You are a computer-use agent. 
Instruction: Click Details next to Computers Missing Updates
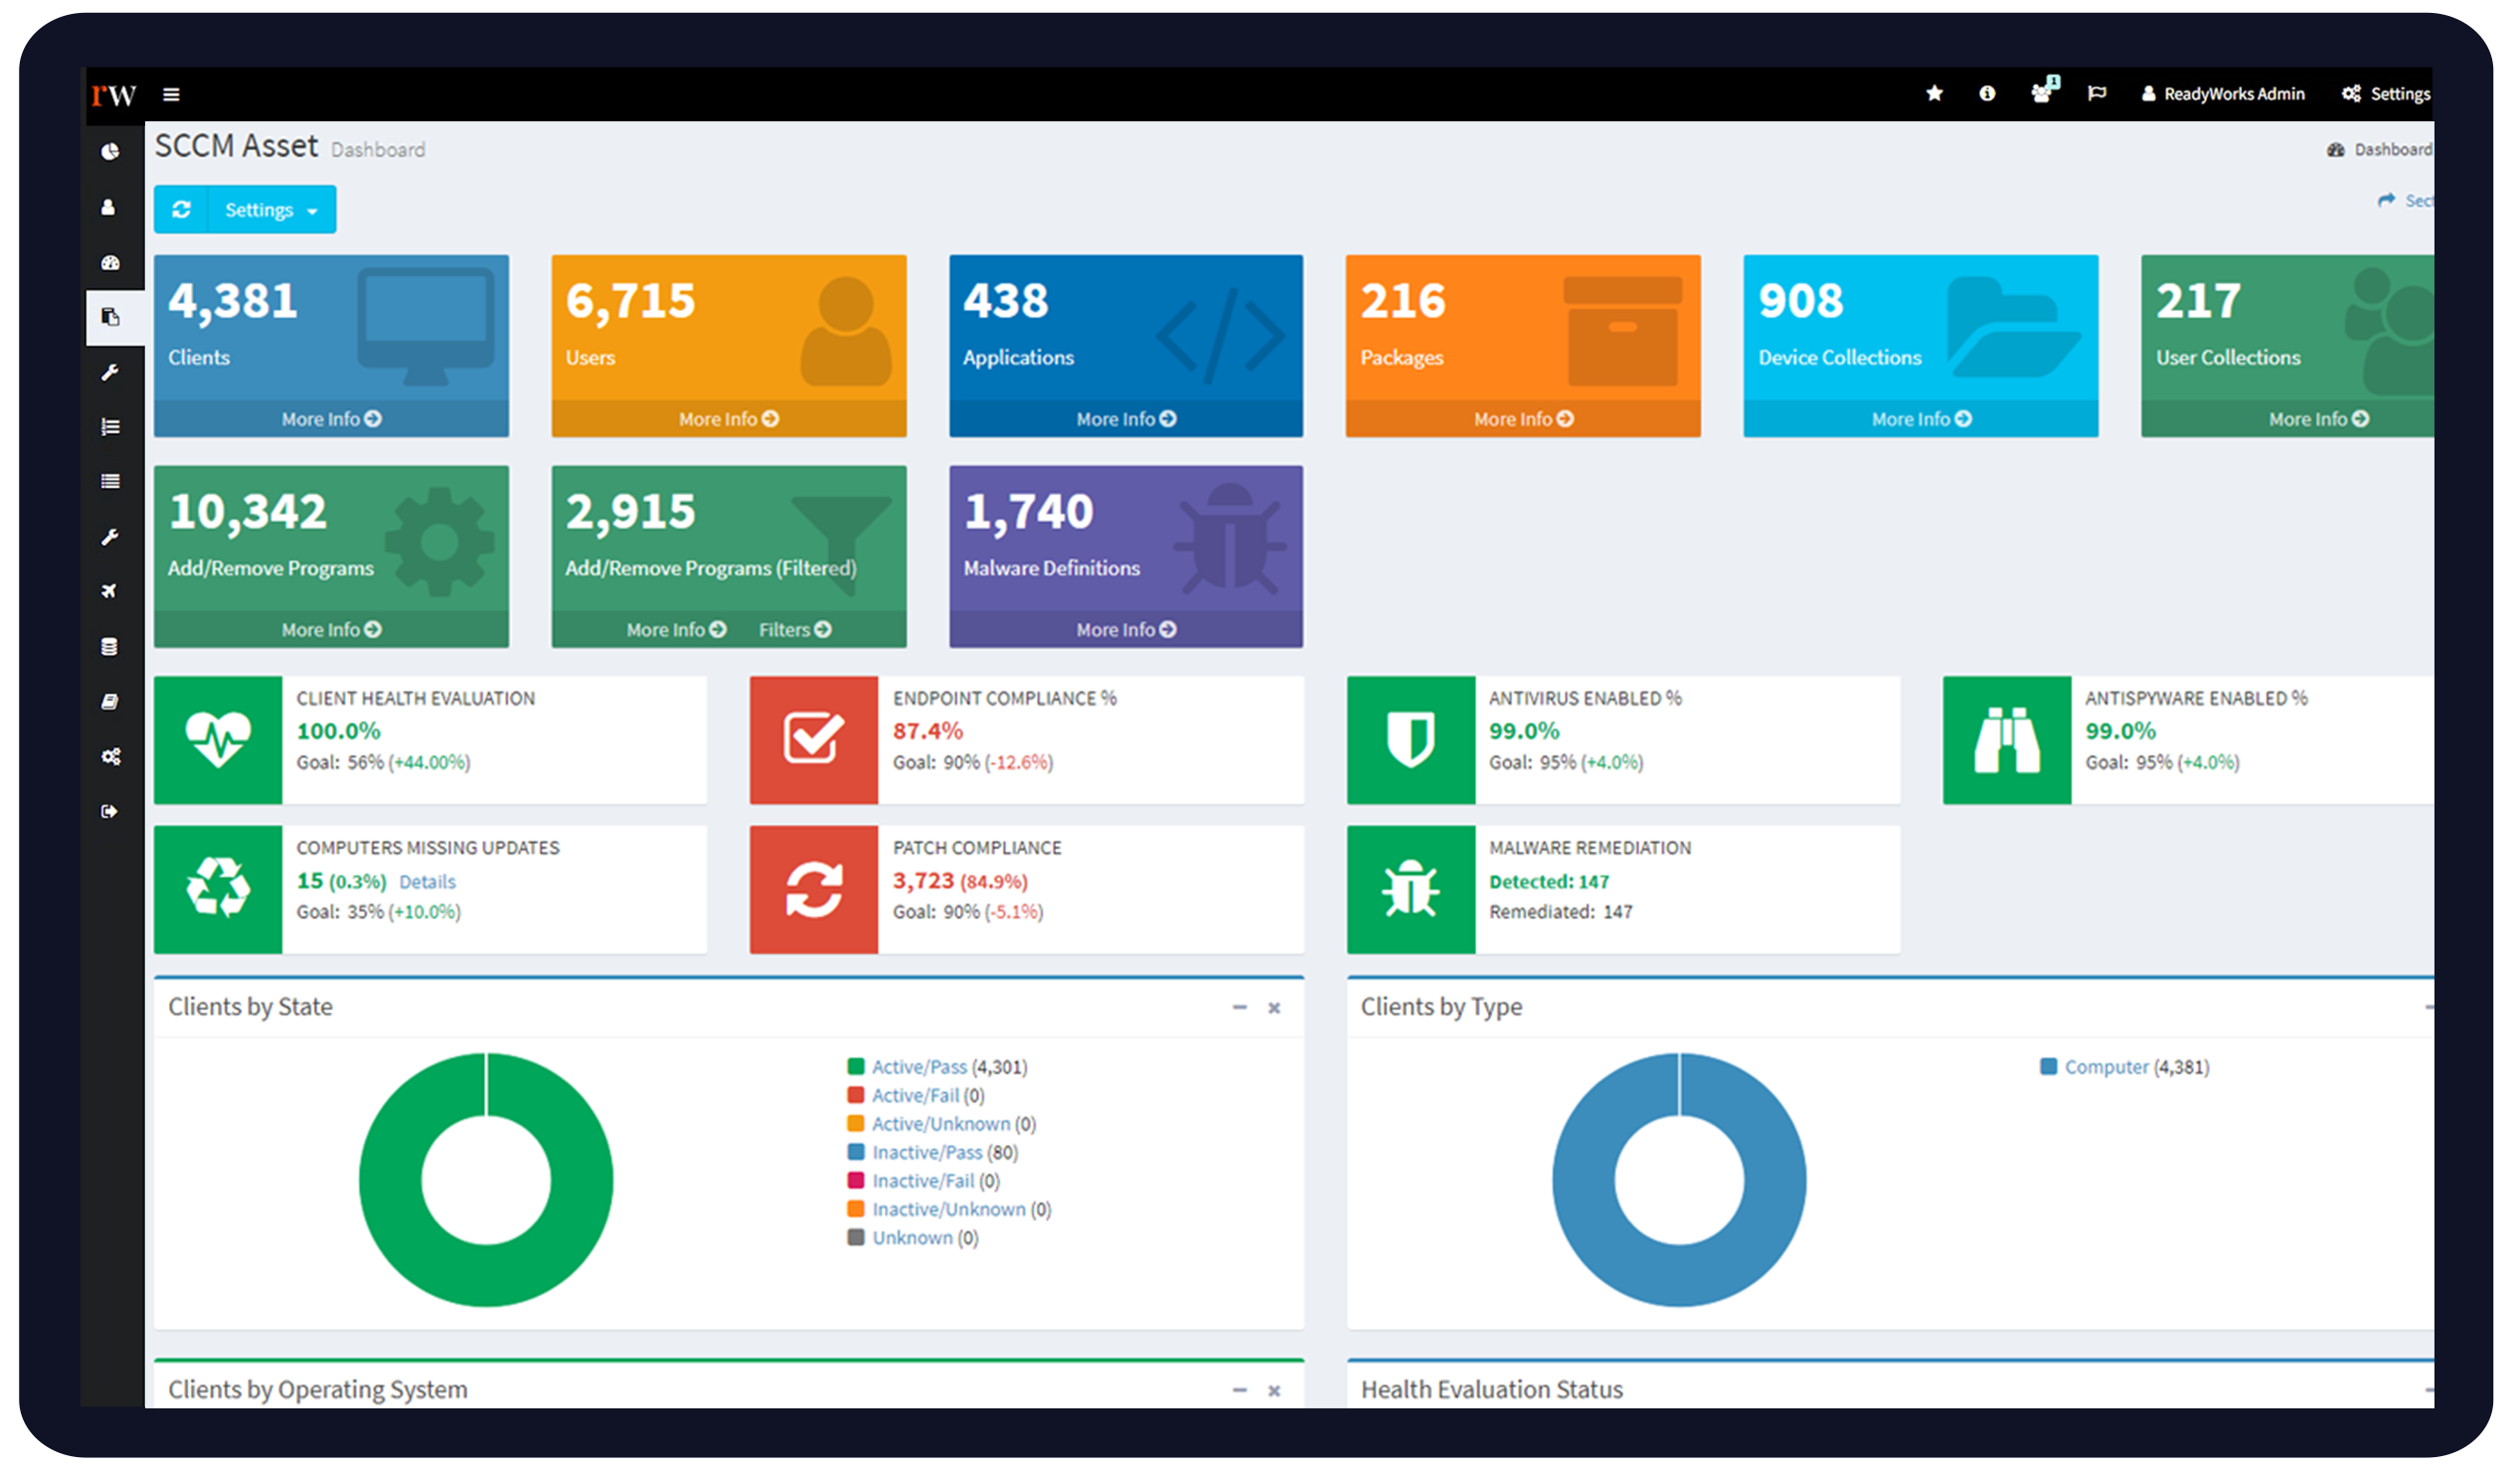click(427, 881)
